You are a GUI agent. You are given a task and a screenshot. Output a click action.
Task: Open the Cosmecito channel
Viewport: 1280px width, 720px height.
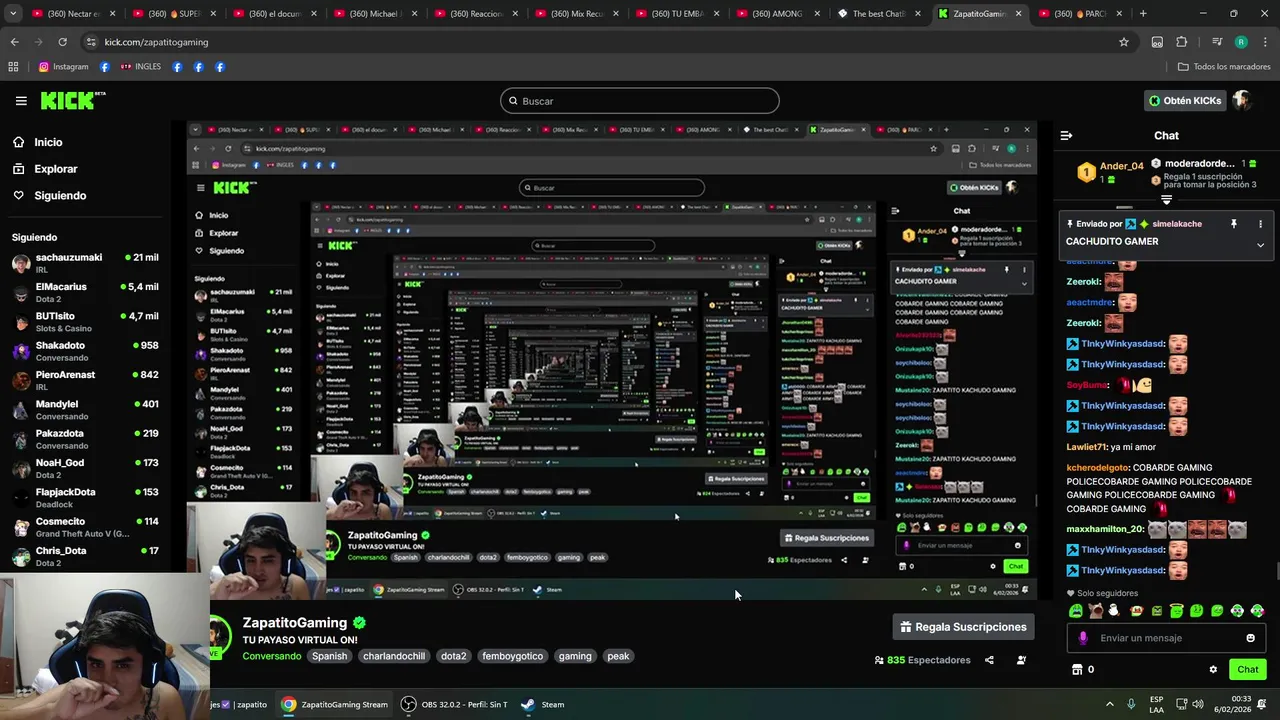(x=85, y=527)
